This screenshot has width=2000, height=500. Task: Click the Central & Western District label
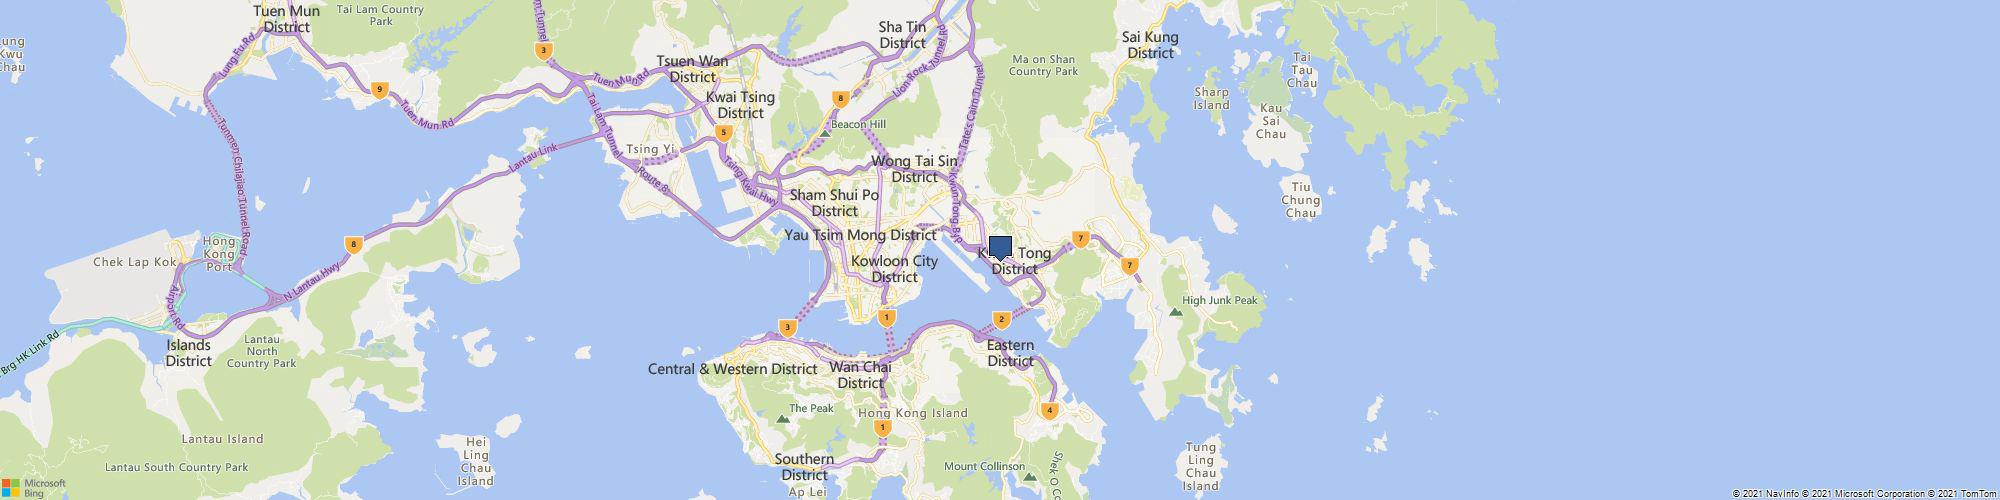[733, 369]
